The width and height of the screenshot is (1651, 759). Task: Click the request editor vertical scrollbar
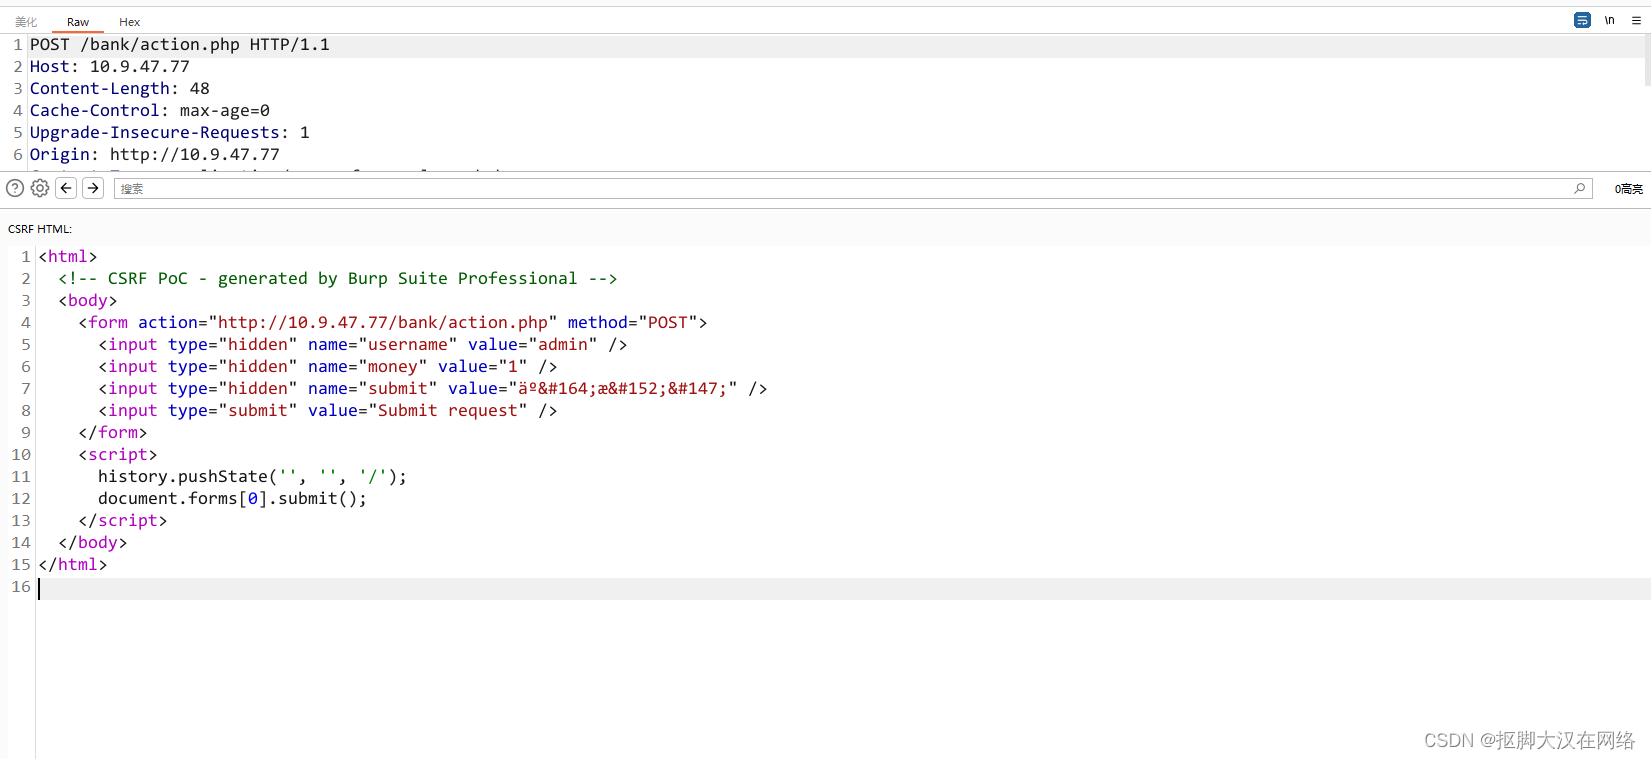1646,60
